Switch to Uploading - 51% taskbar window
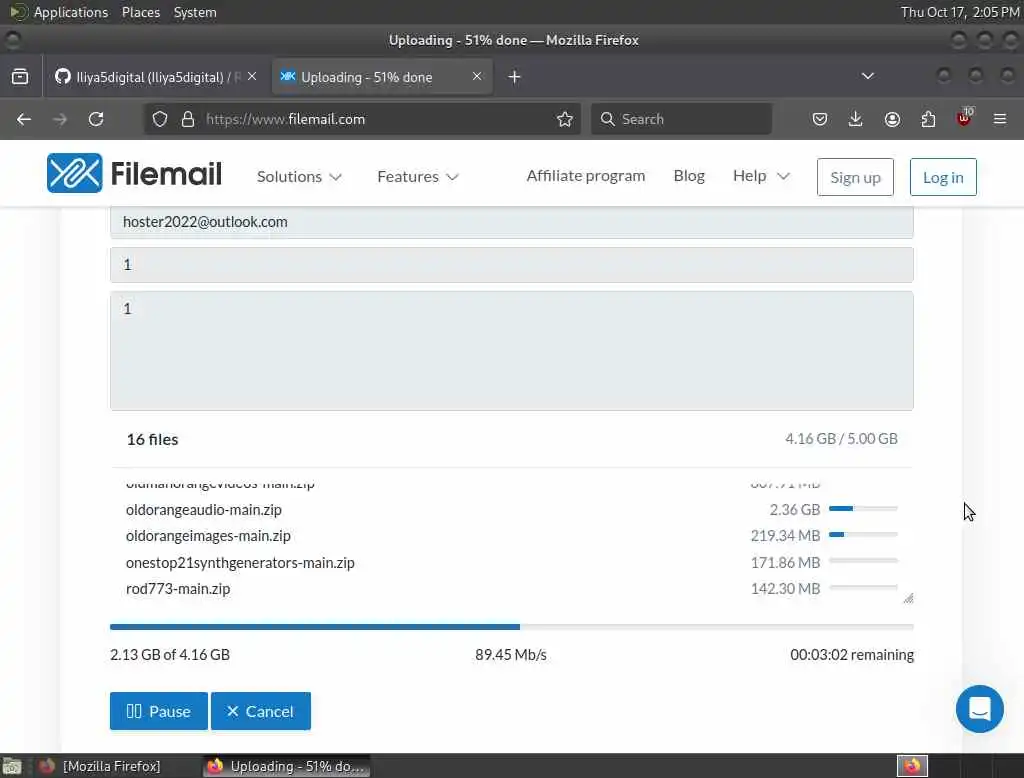 pos(287,766)
